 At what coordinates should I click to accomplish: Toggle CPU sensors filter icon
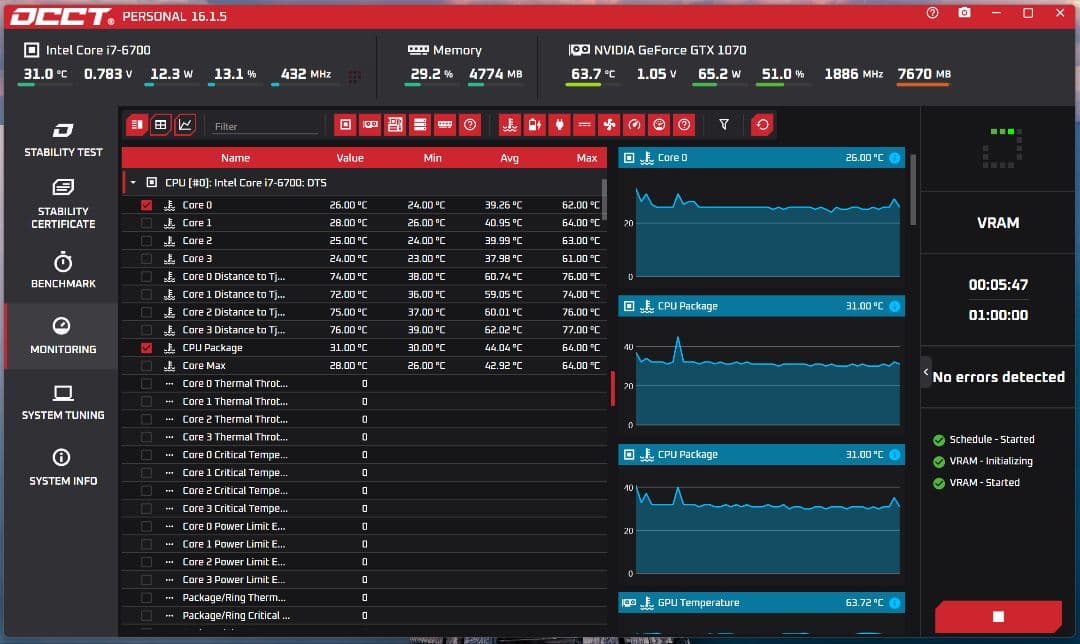point(345,125)
